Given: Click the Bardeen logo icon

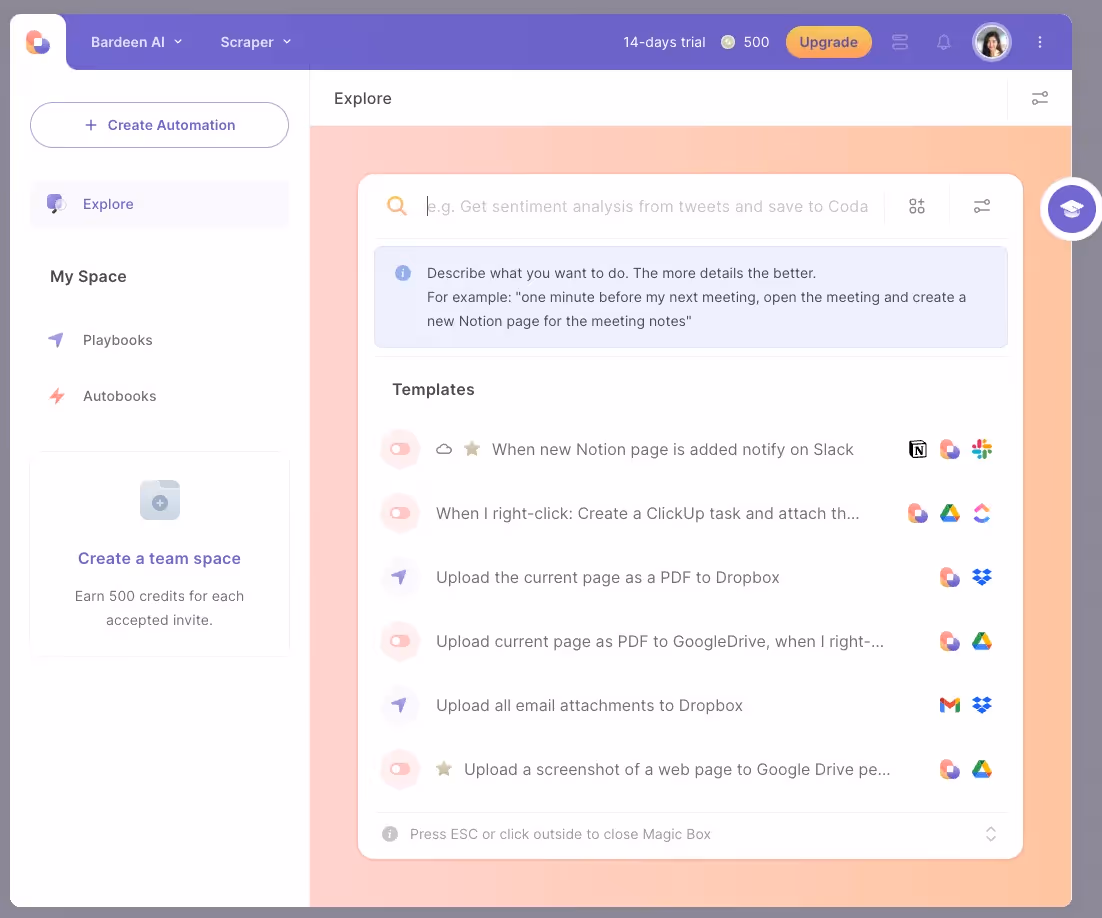Looking at the screenshot, I should 38,42.
